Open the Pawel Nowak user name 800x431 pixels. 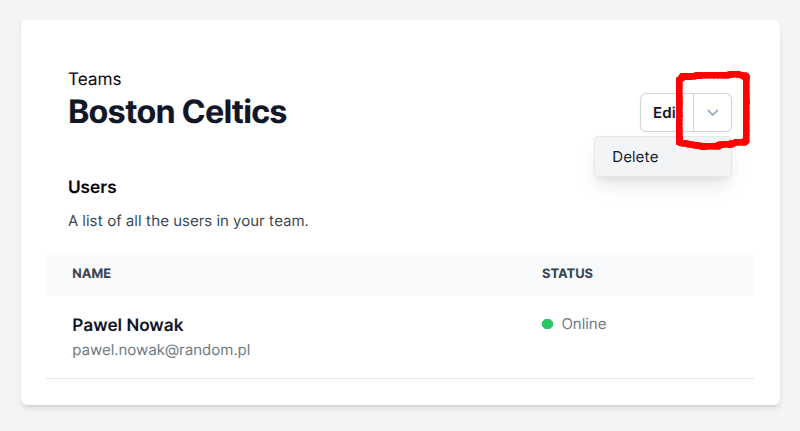point(128,325)
